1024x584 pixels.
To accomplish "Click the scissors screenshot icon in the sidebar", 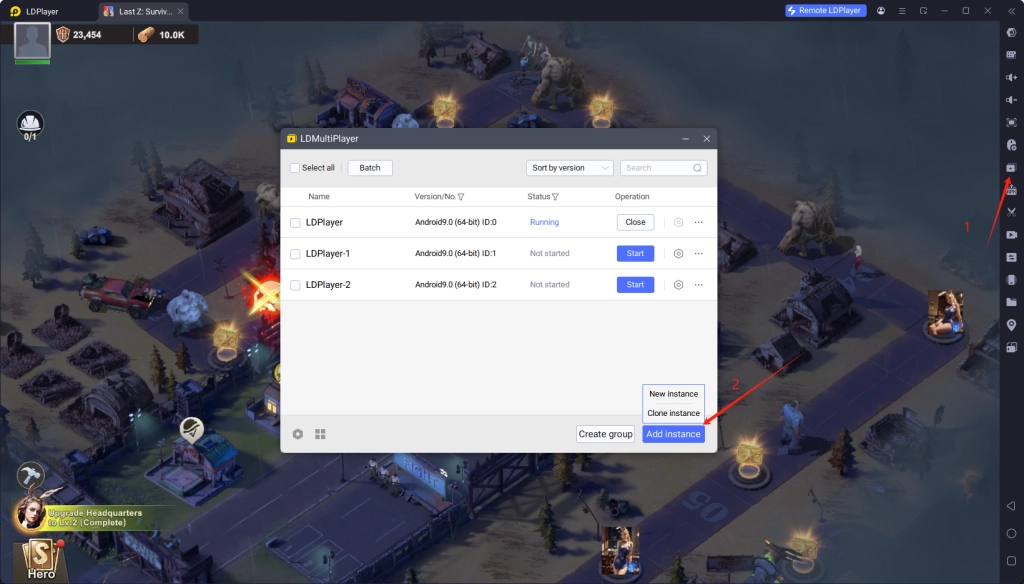I will pos(1011,212).
